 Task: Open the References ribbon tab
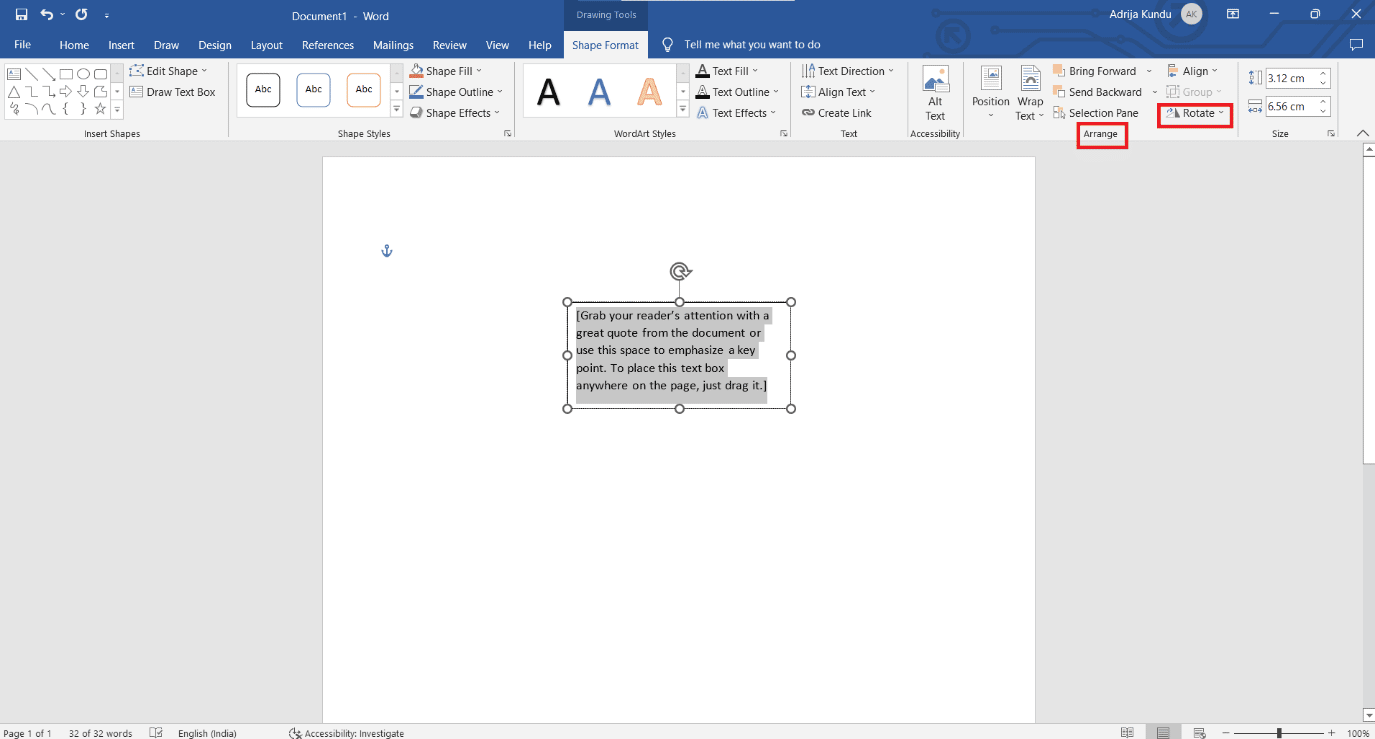point(328,44)
